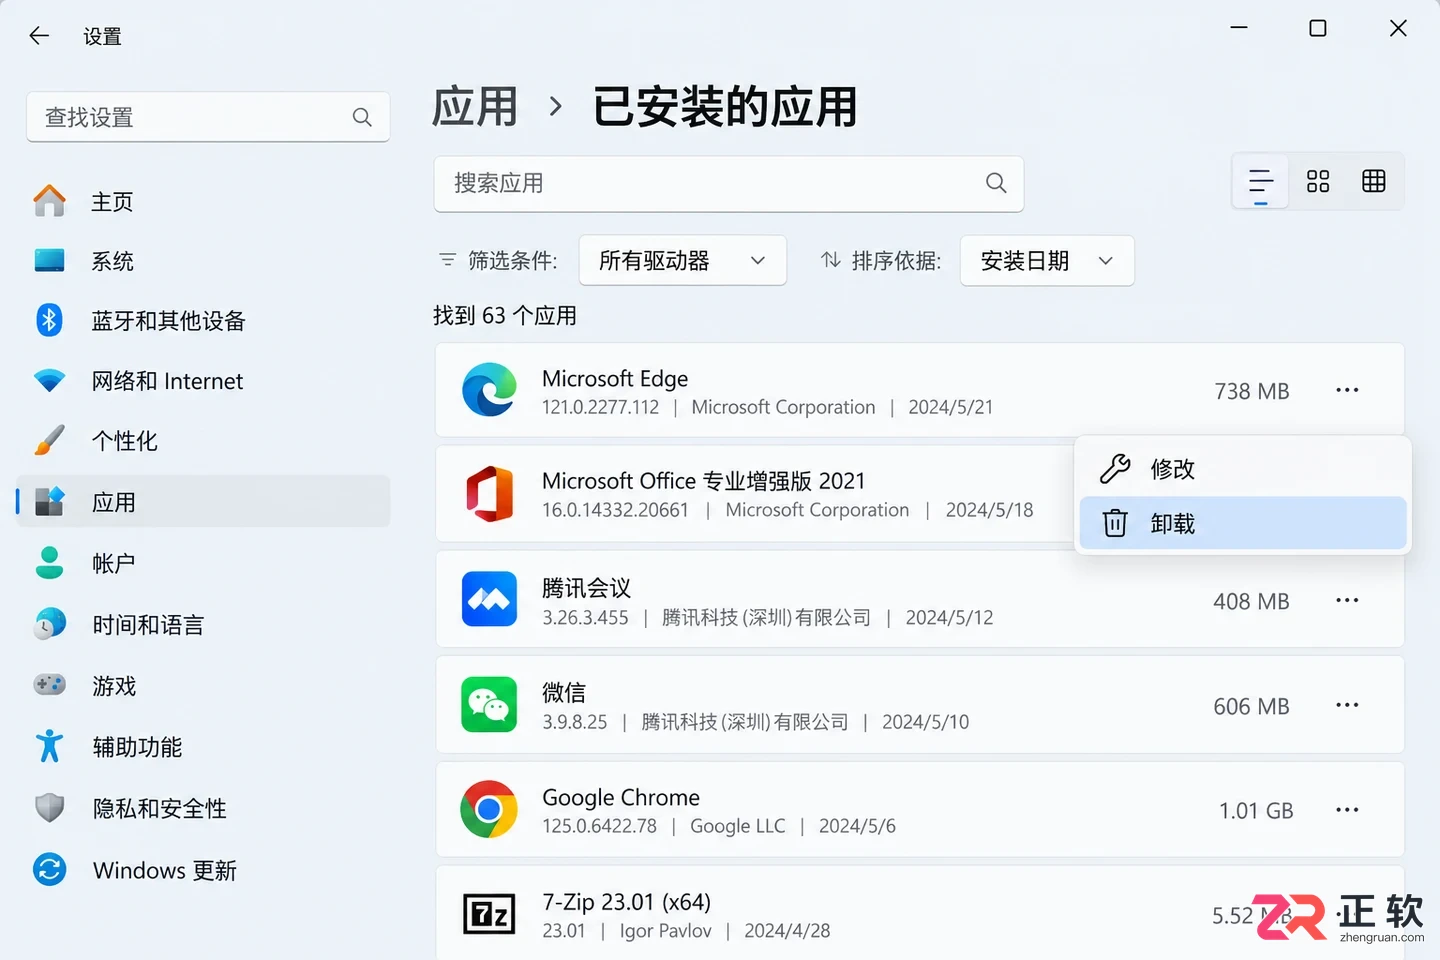Open 网络和 Internet settings
This screenshot has height=960, width=1440.
pyautogui.click(x=204, y=381)
